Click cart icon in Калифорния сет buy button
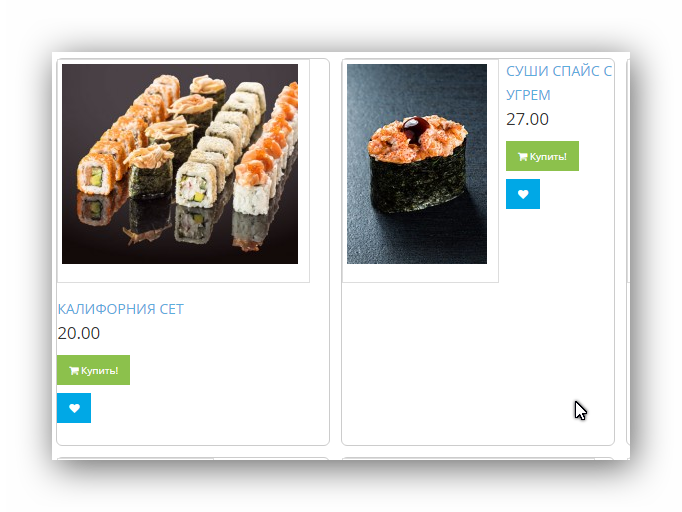 pyautogui.click(x=74, y=371)
